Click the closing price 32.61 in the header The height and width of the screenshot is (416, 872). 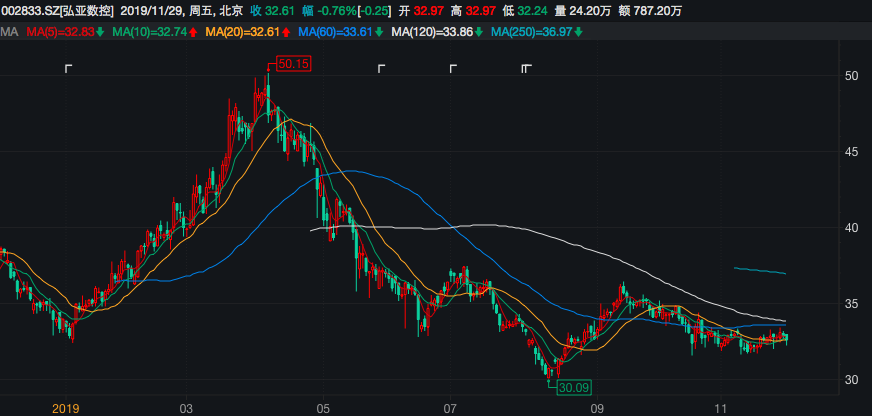tap(281, 11)
